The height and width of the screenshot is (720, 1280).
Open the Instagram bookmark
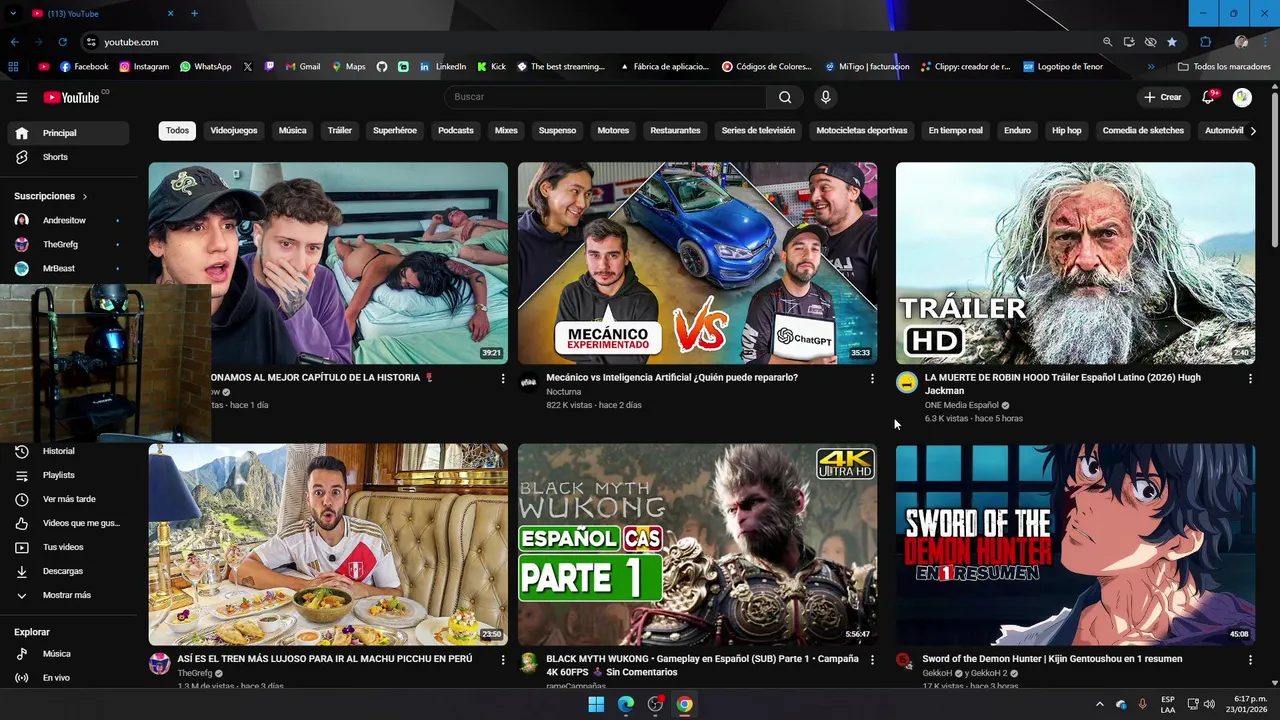pyautogui.click(x=144, y=67)
